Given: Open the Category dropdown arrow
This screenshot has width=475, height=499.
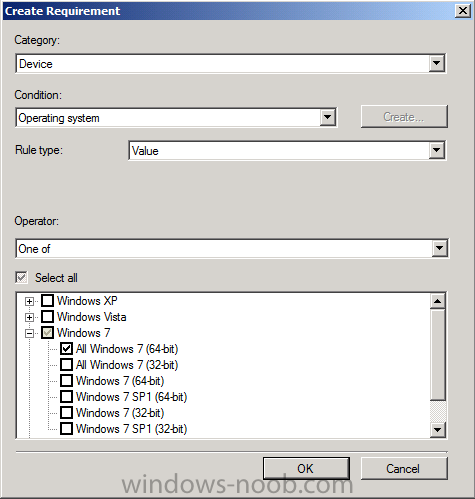Looking at the screenshot, I should [436, 63].
